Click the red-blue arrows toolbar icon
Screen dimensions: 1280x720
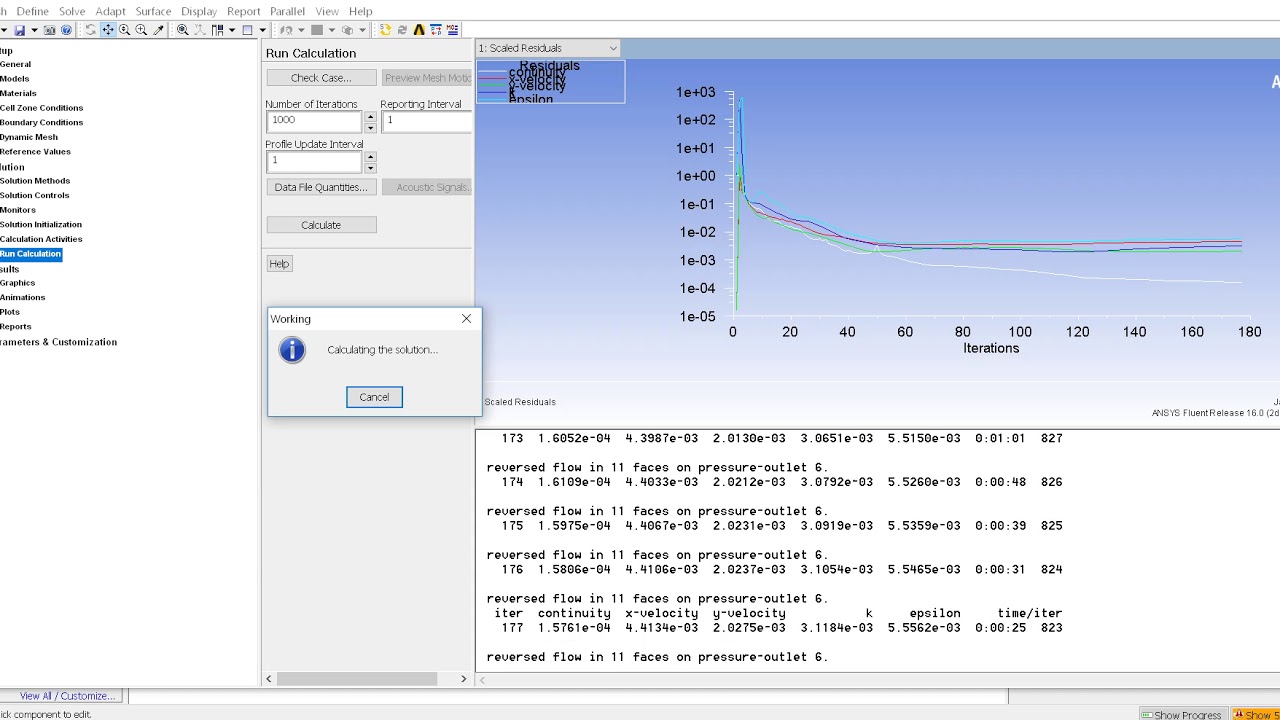coord(436,30)
